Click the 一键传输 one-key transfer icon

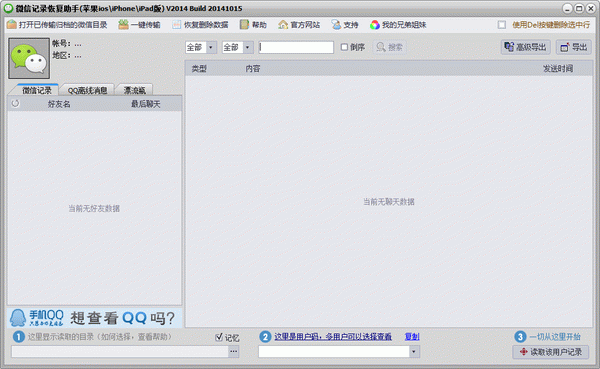(123, 25)
